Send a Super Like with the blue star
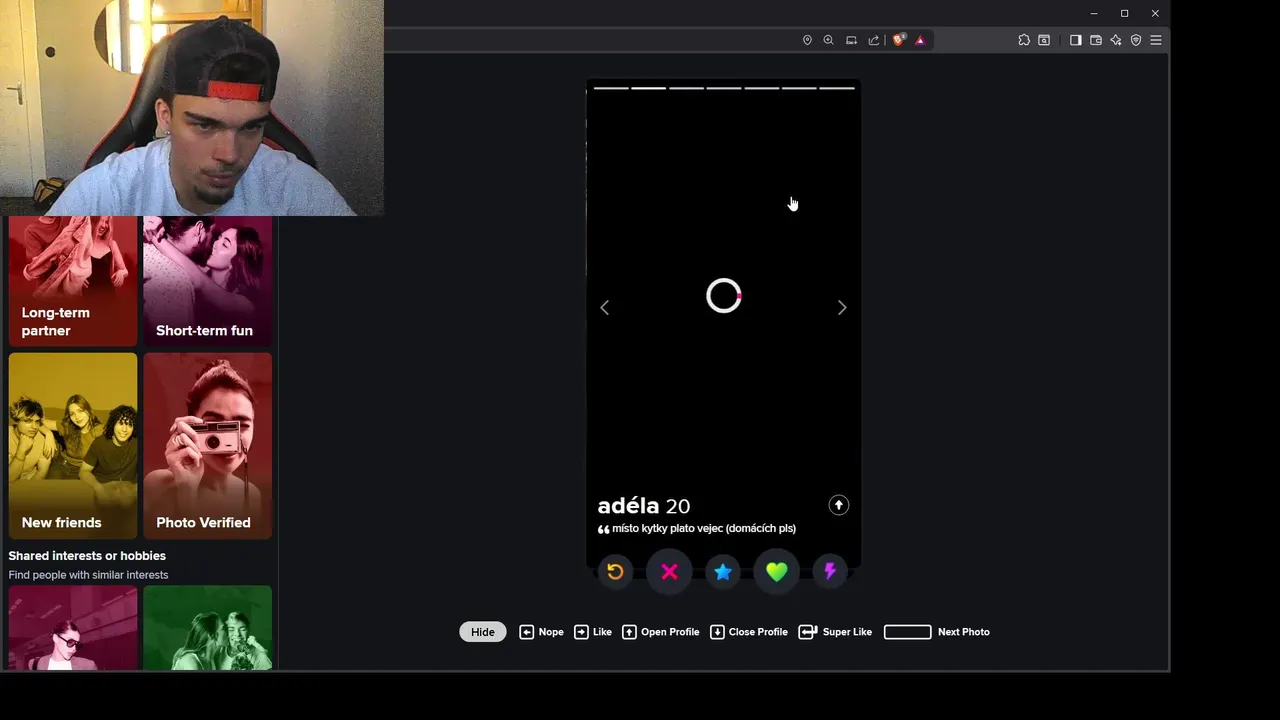Screen dimensions: 1280x720 point(723,572)
